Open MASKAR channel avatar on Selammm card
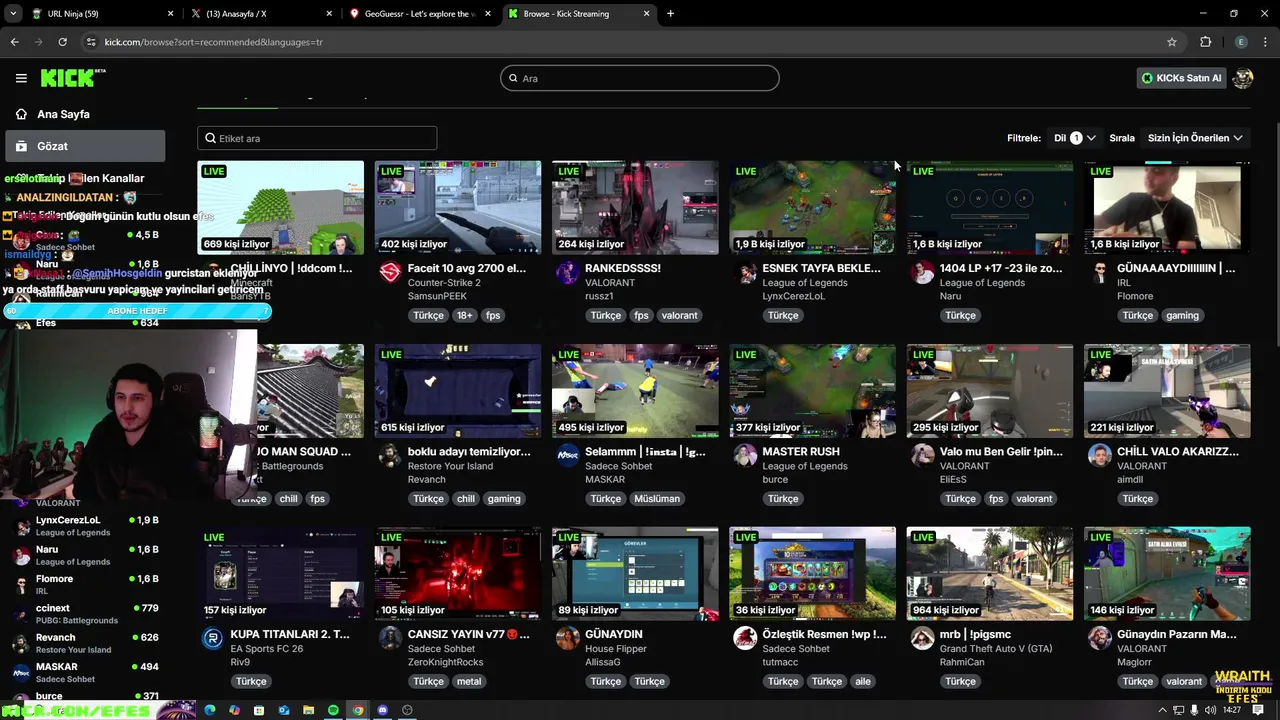1280x720 pixels. tap(567, 455)
